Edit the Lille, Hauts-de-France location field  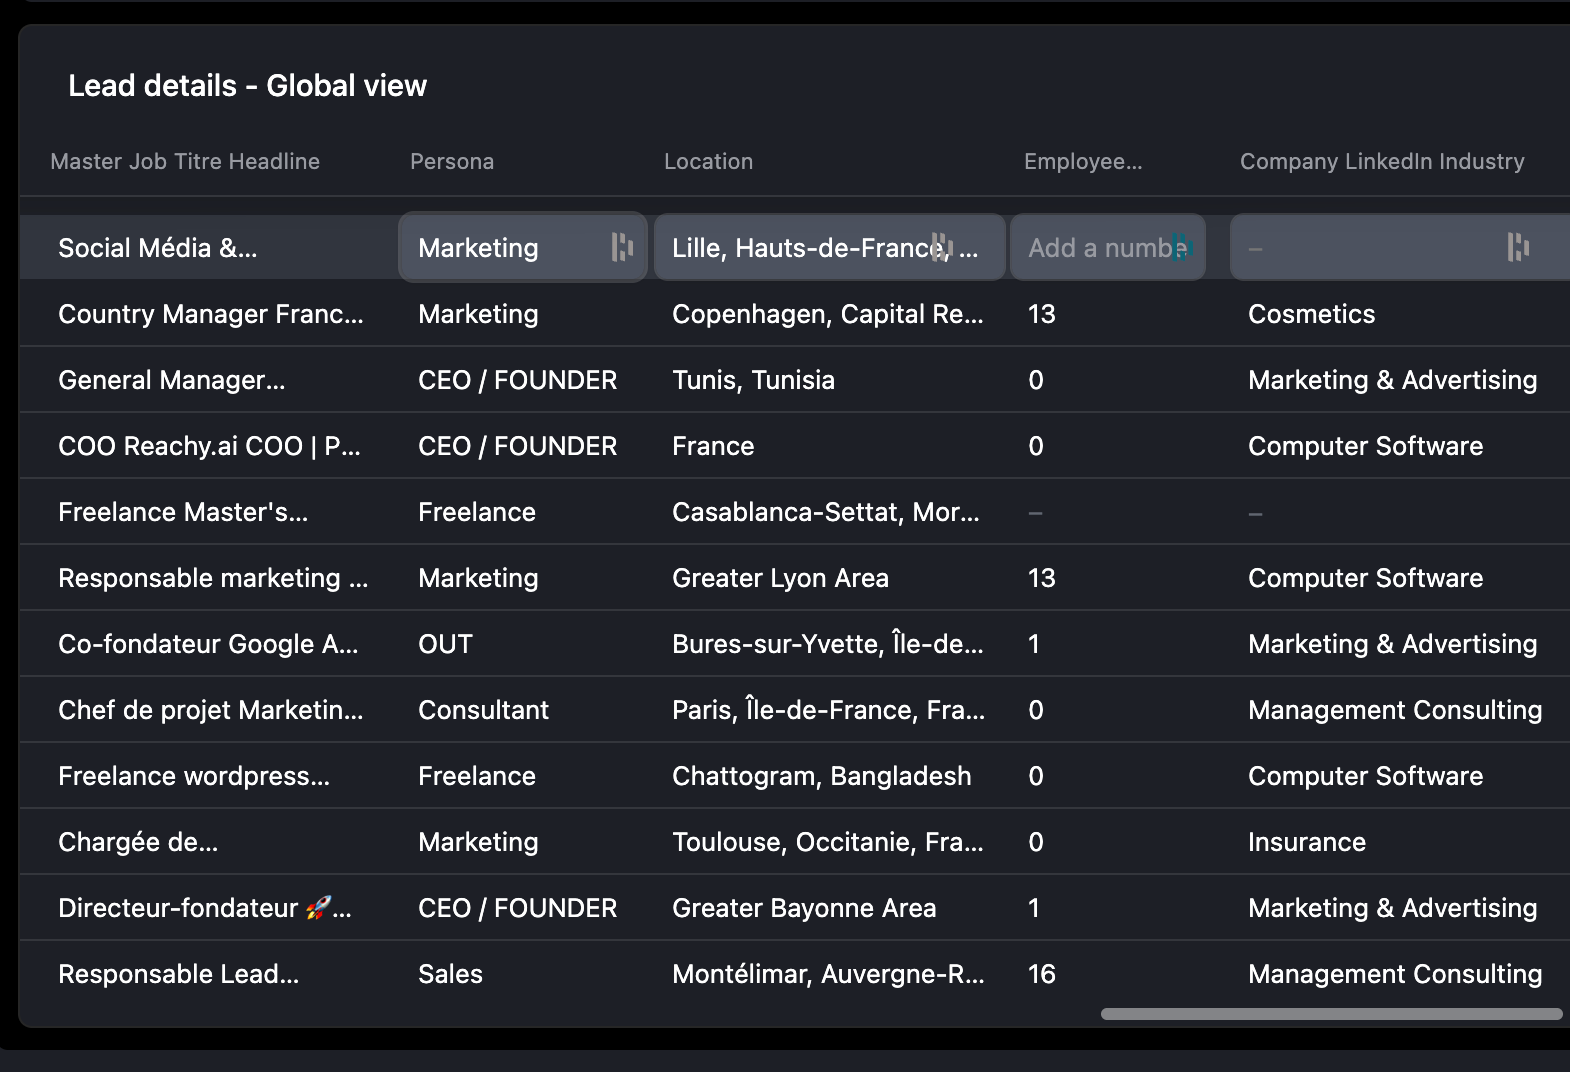pyautogui.click(x=800, y=248)
